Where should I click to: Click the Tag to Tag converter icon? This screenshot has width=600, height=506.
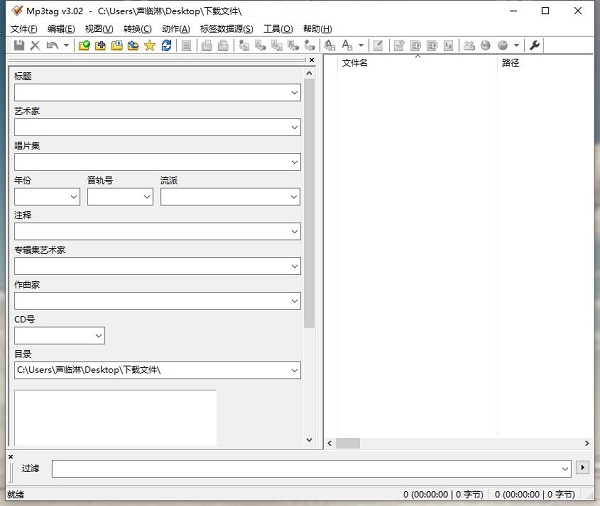310,45
